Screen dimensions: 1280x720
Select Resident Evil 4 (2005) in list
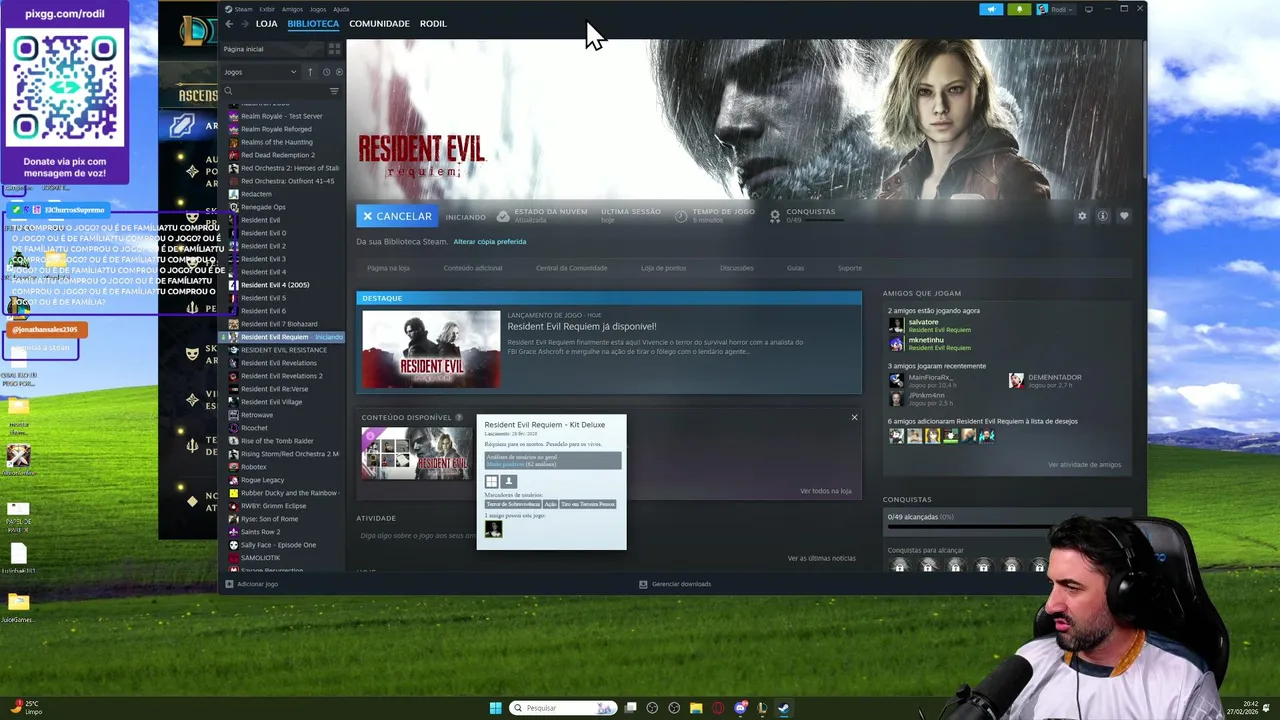275,285
